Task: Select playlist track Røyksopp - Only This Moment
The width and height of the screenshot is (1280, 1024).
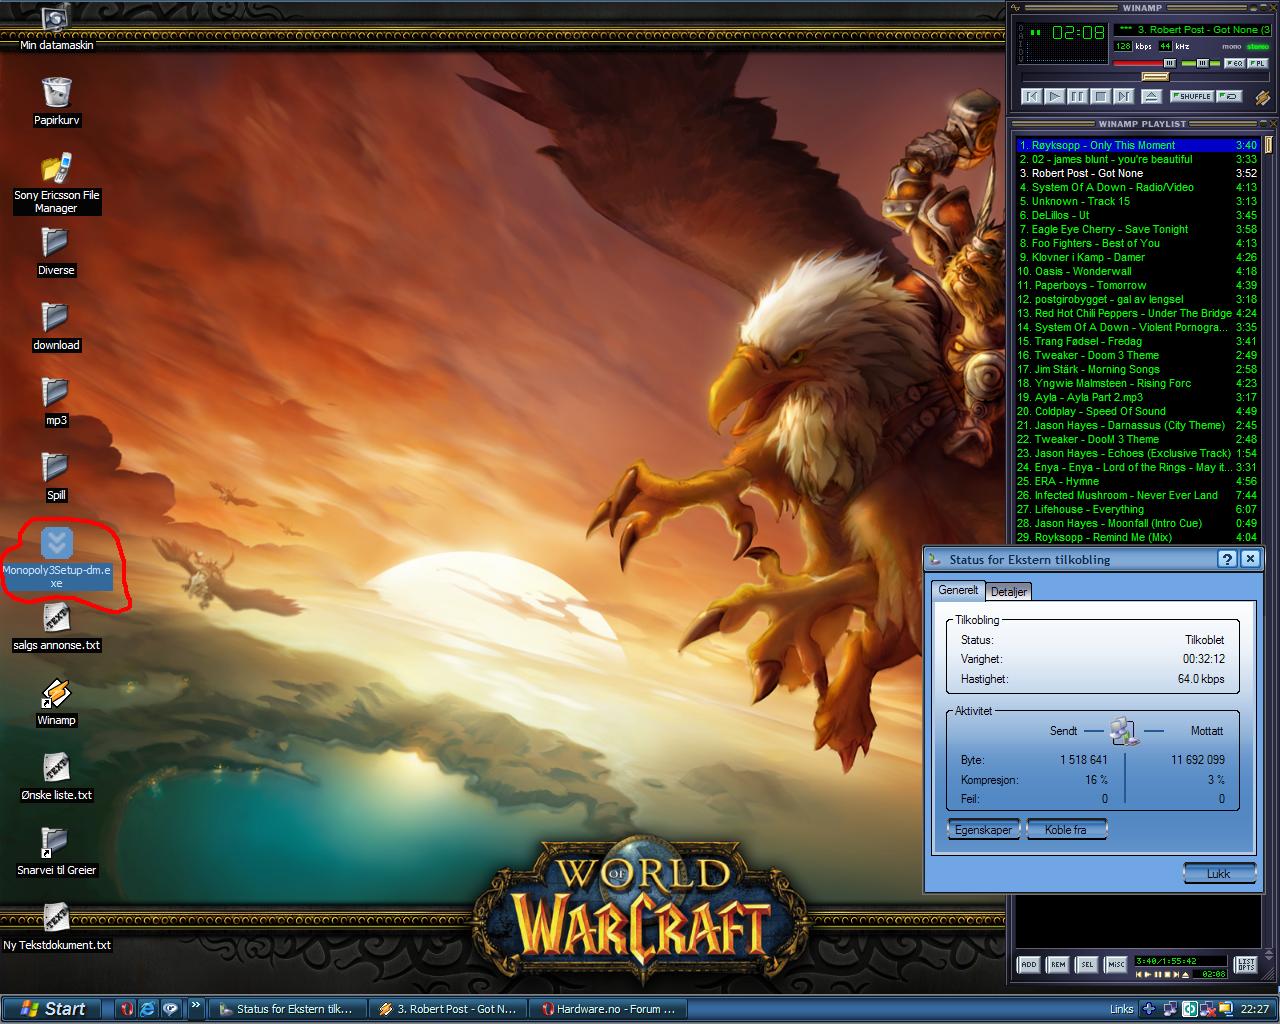Action: 1138,145
